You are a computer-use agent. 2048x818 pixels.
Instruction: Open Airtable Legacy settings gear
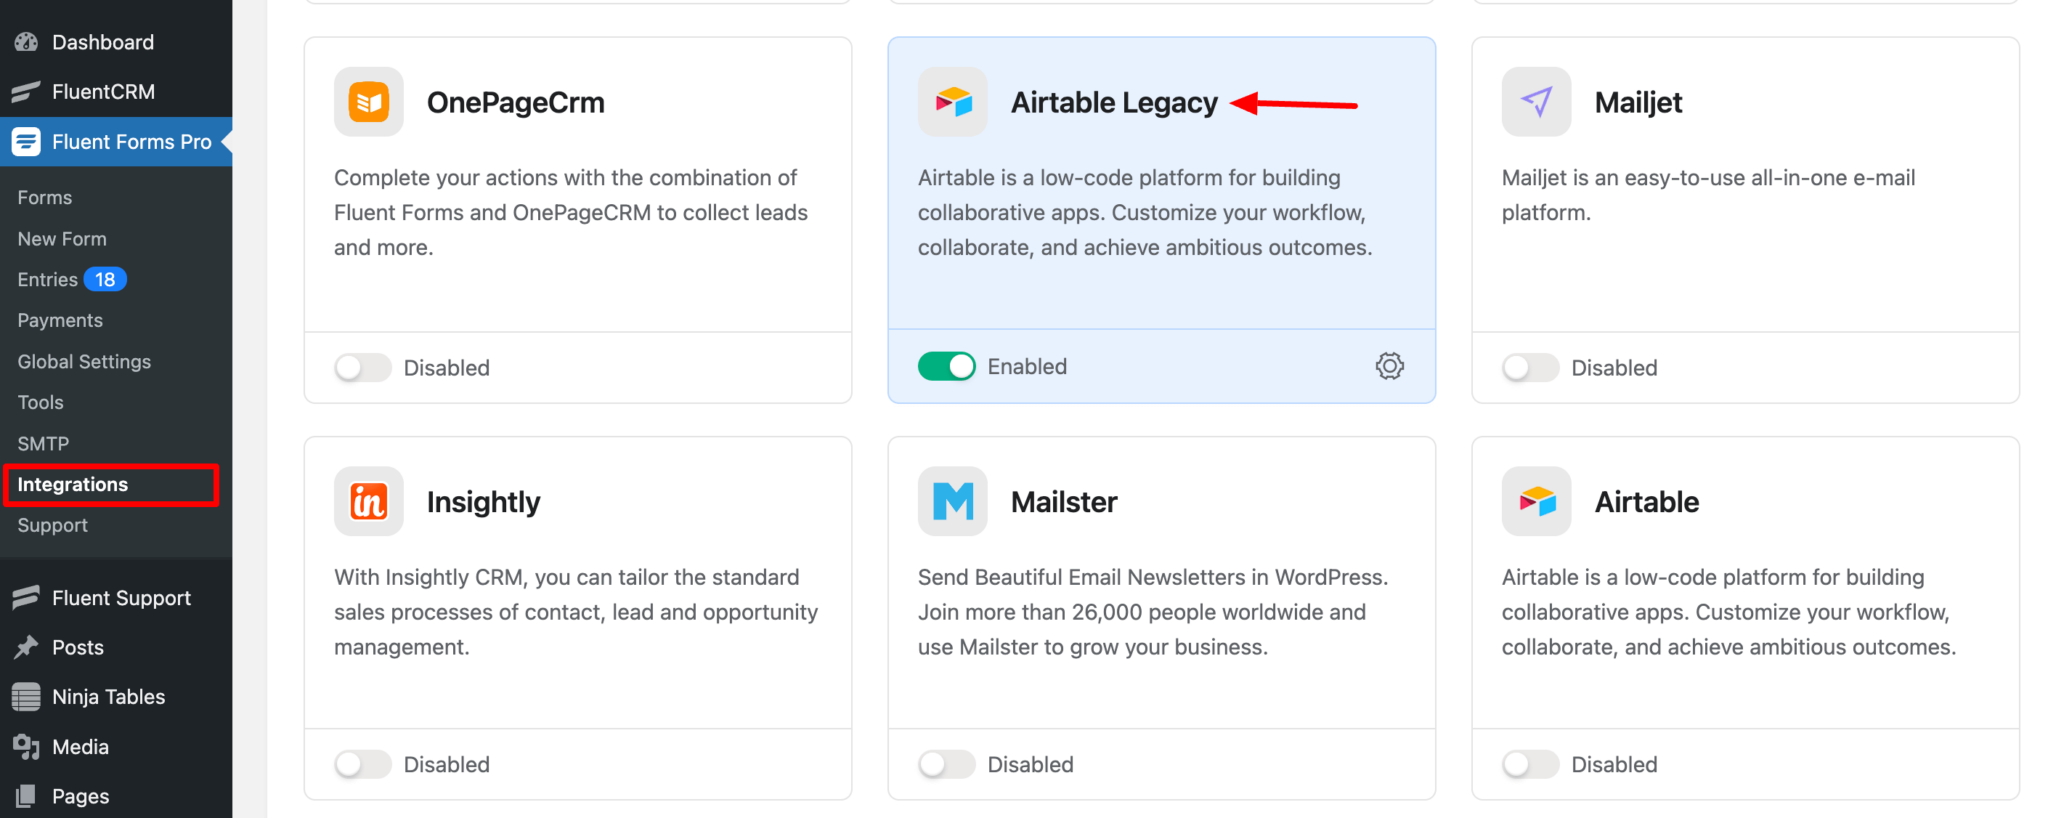point(1389,366)
